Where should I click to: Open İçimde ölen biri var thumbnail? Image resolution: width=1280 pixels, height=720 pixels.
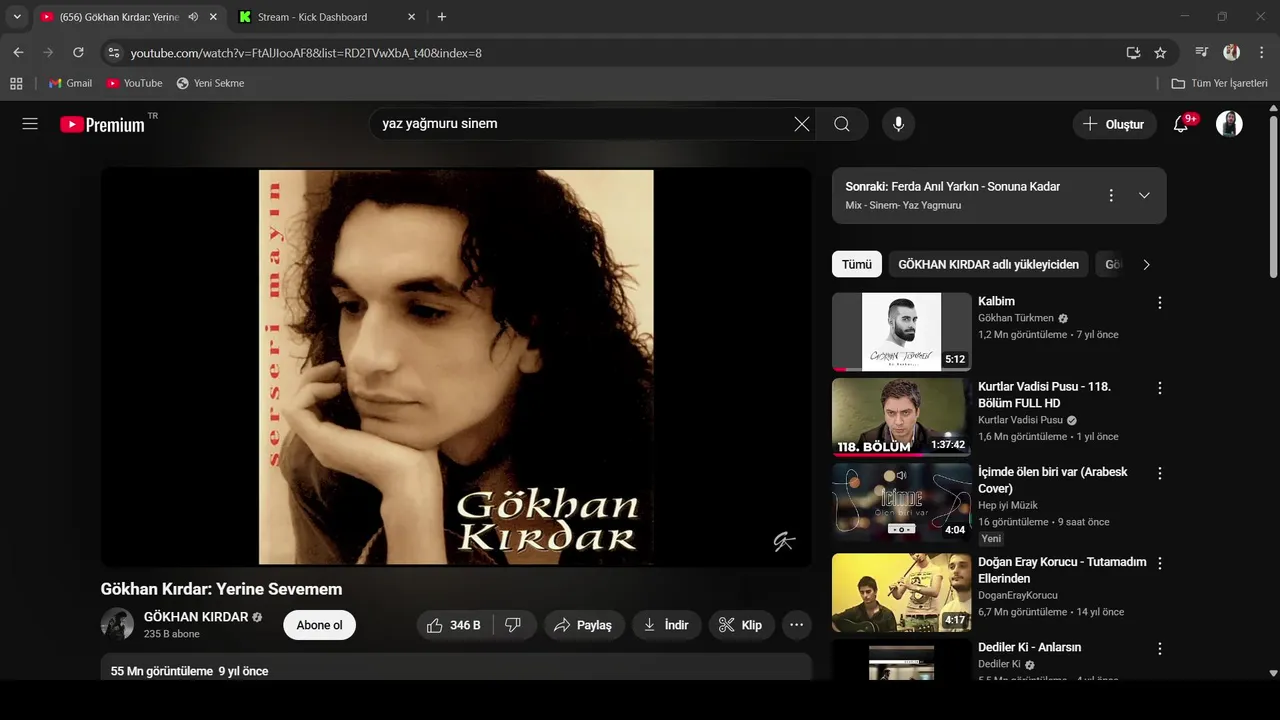point(901,502)
